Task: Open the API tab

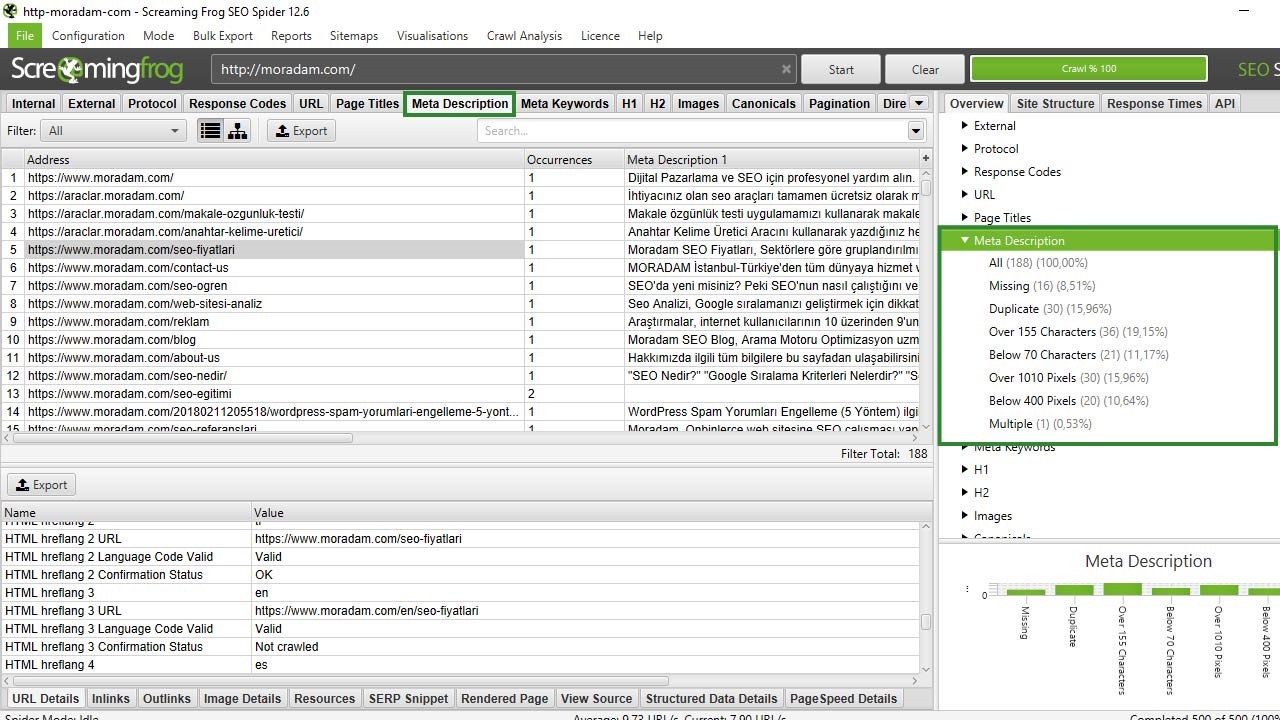Action: point(1225,103)
